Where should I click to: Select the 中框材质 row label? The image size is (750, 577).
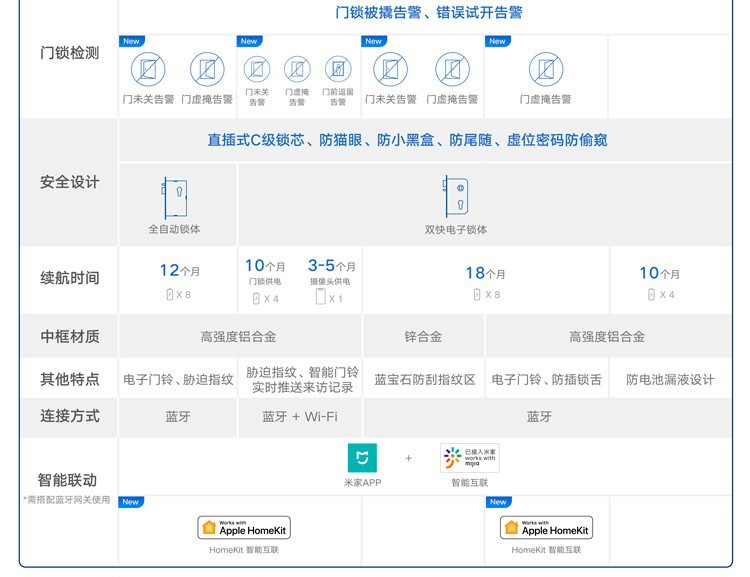(69, 336)
